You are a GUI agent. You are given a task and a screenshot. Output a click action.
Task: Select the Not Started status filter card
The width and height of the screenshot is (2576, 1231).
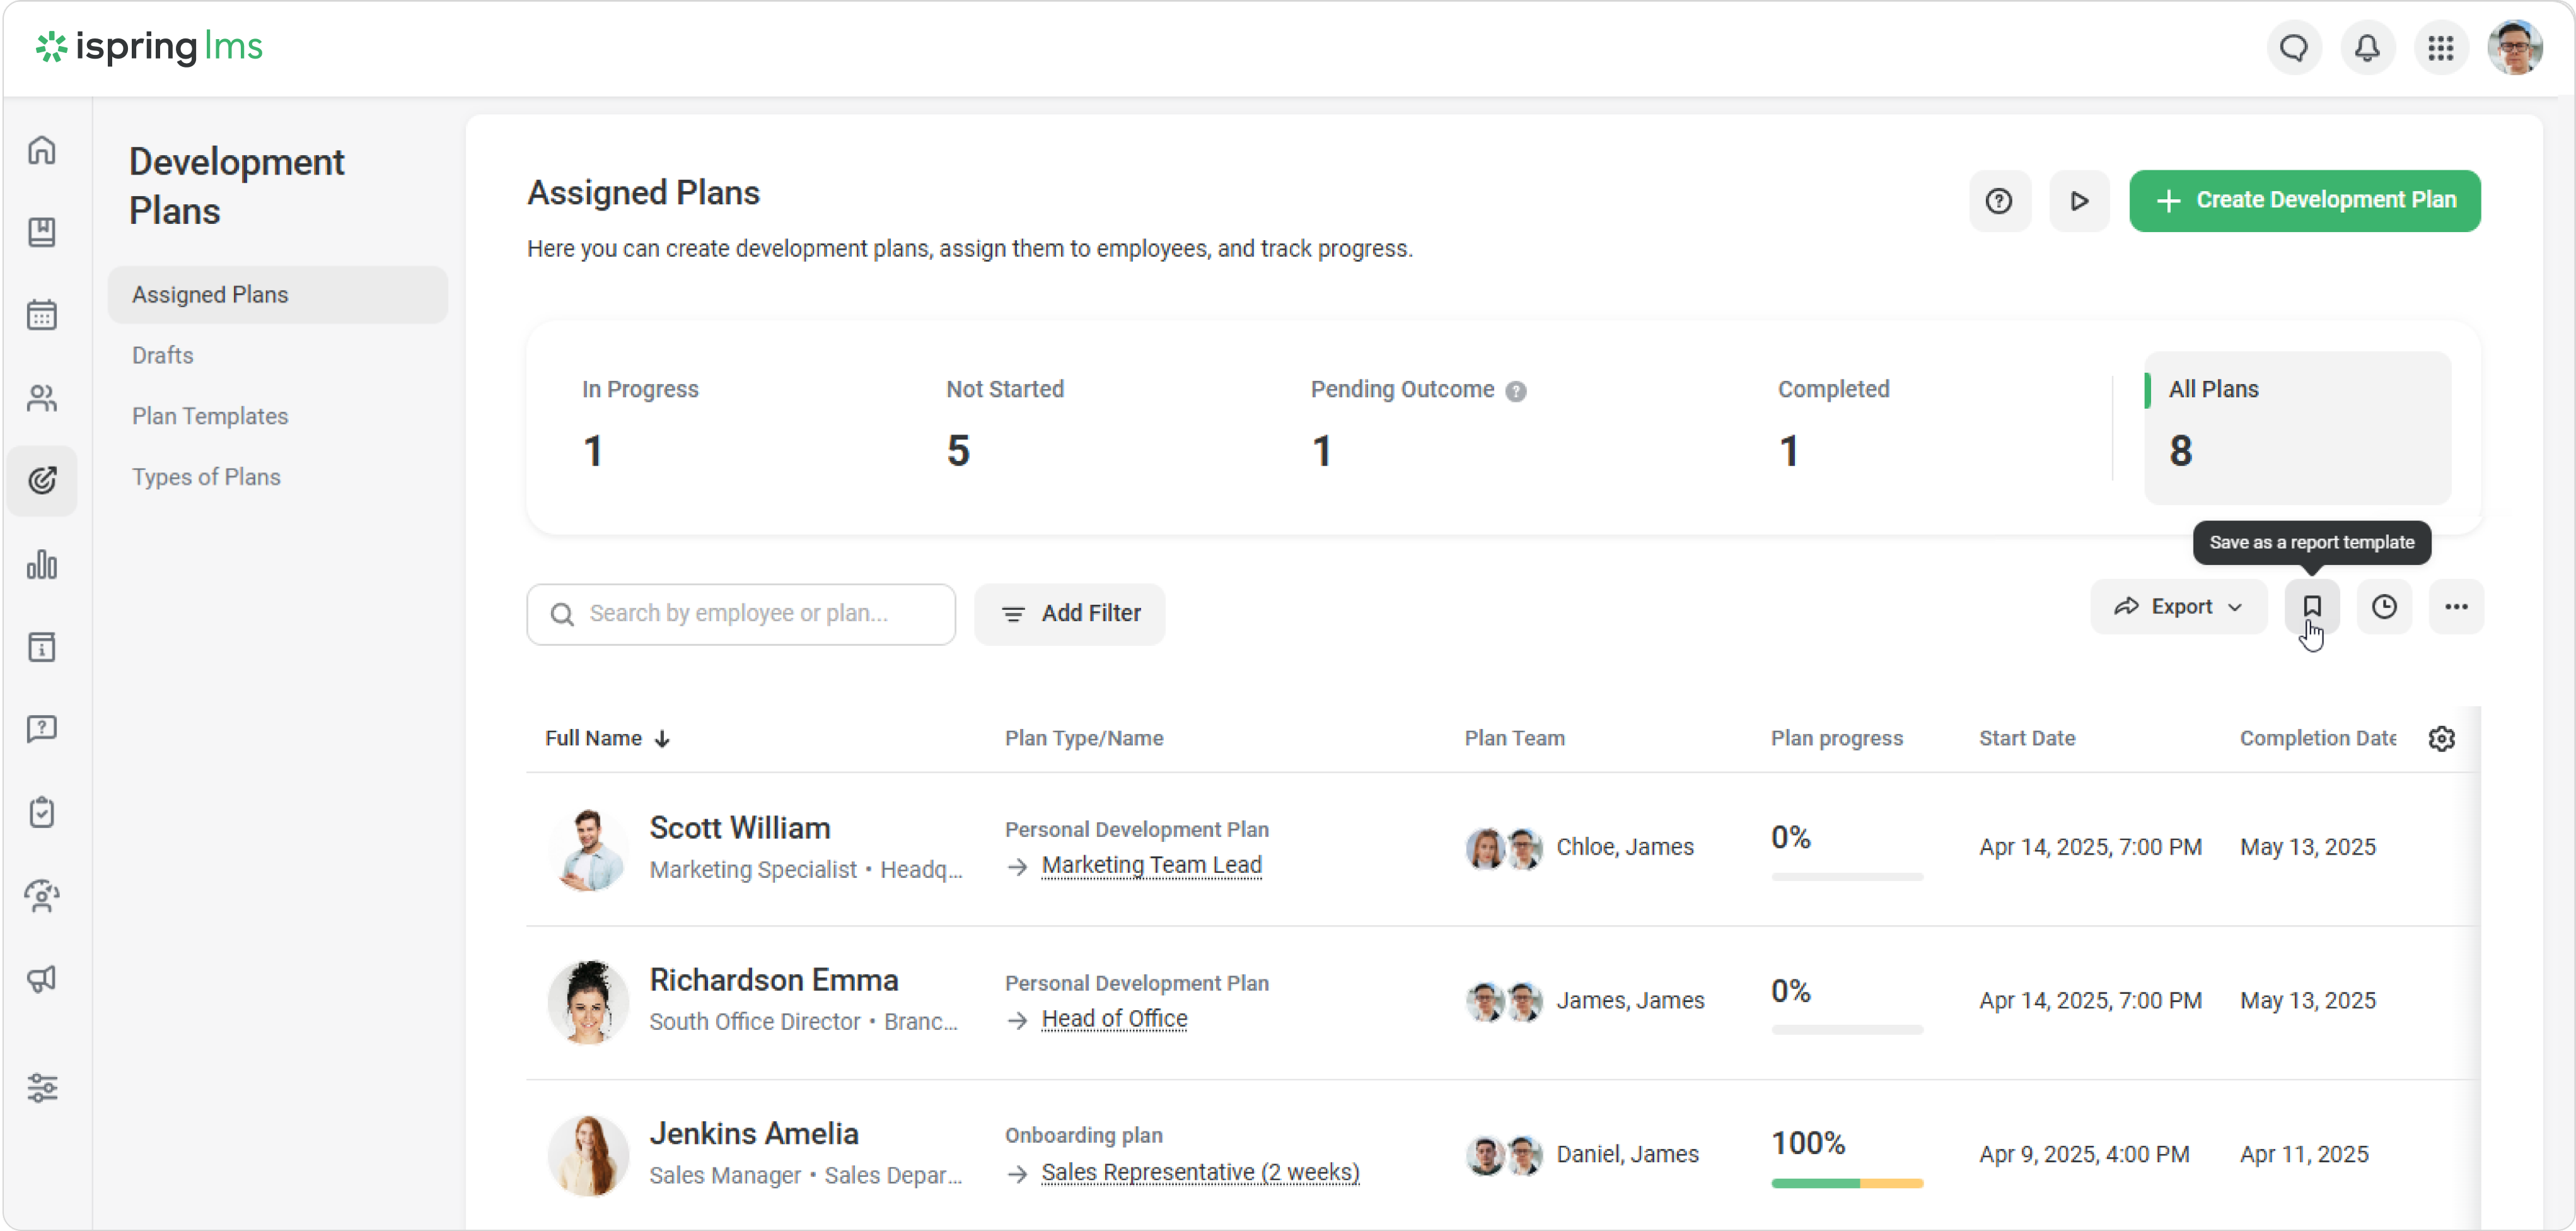pos(1005,425)
